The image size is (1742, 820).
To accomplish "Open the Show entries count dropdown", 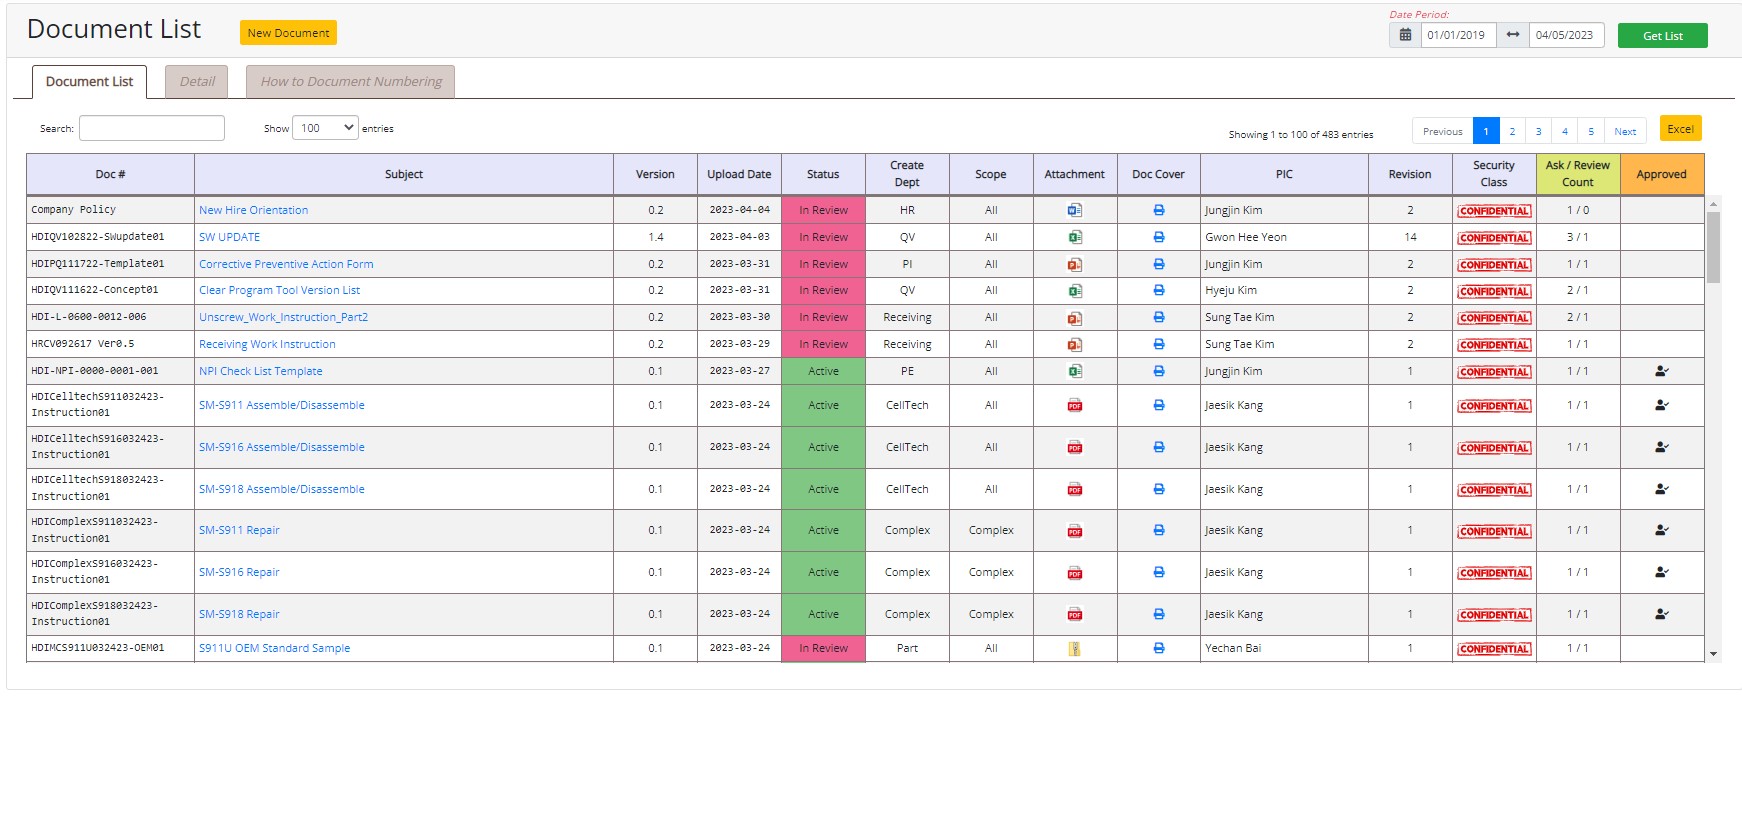I will point(325,128).
